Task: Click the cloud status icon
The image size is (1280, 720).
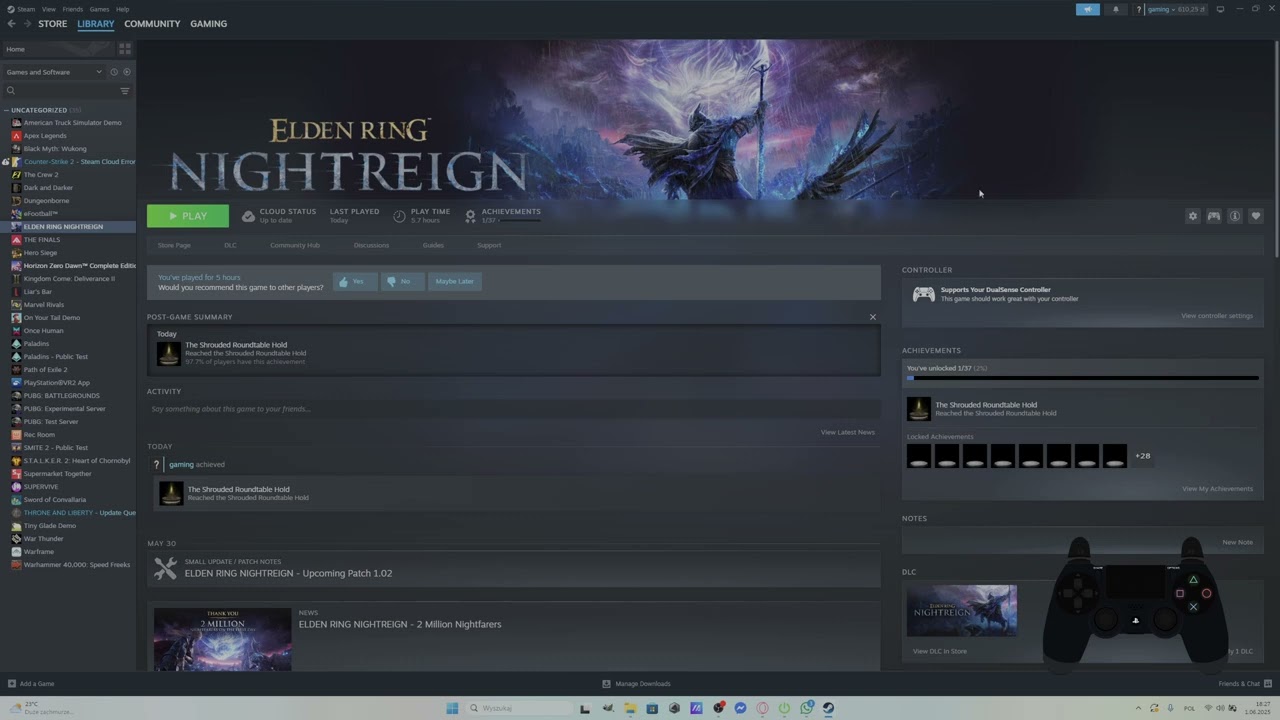Action: pyautogui.click(x=248, y=216)
